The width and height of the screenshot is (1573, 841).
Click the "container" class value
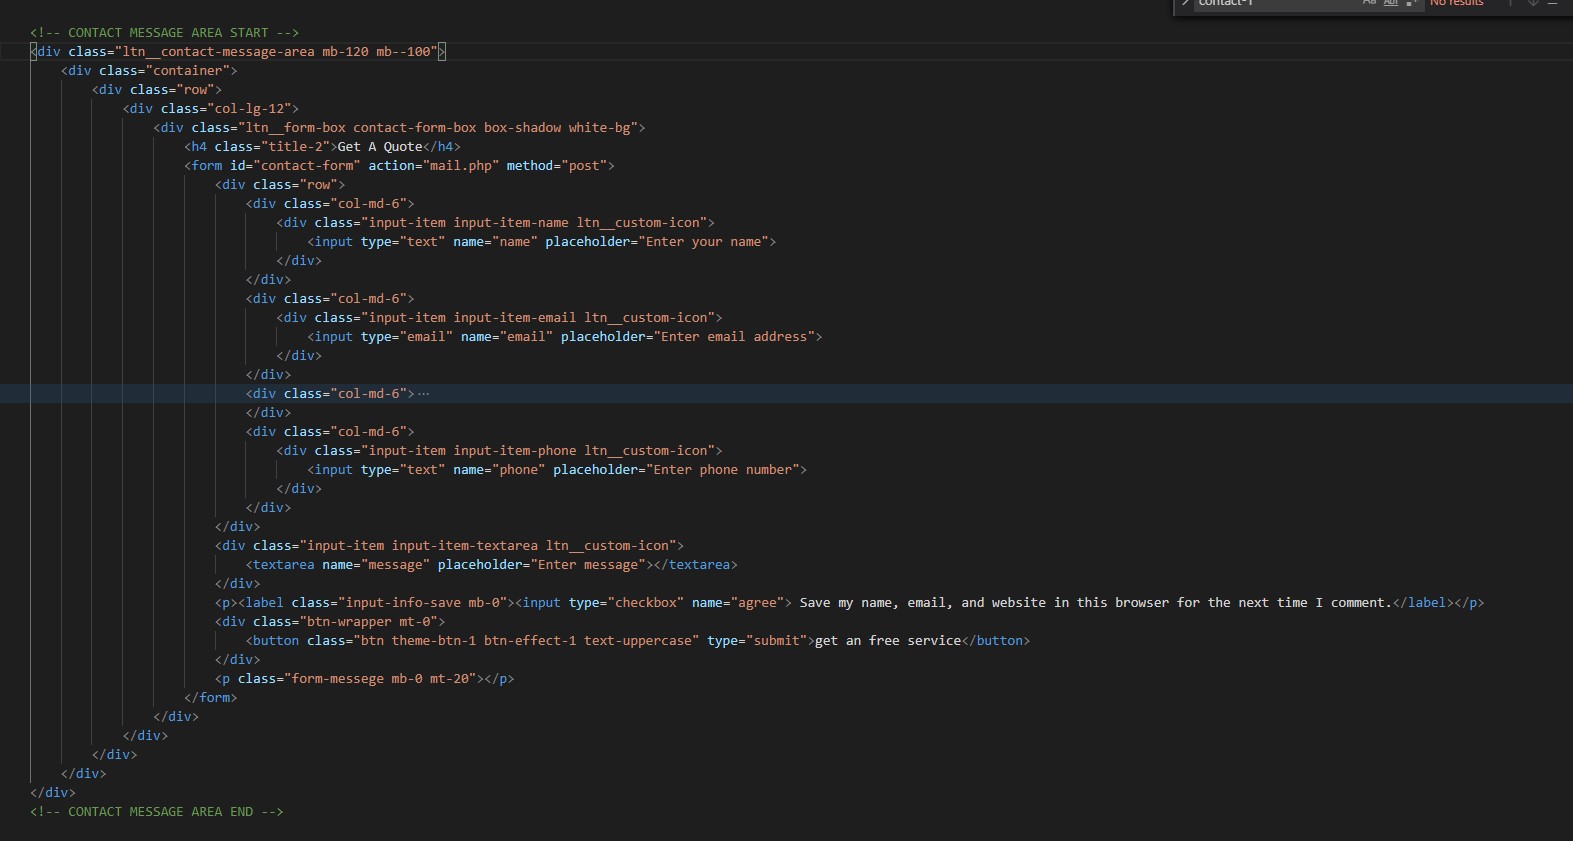point(188,71)
